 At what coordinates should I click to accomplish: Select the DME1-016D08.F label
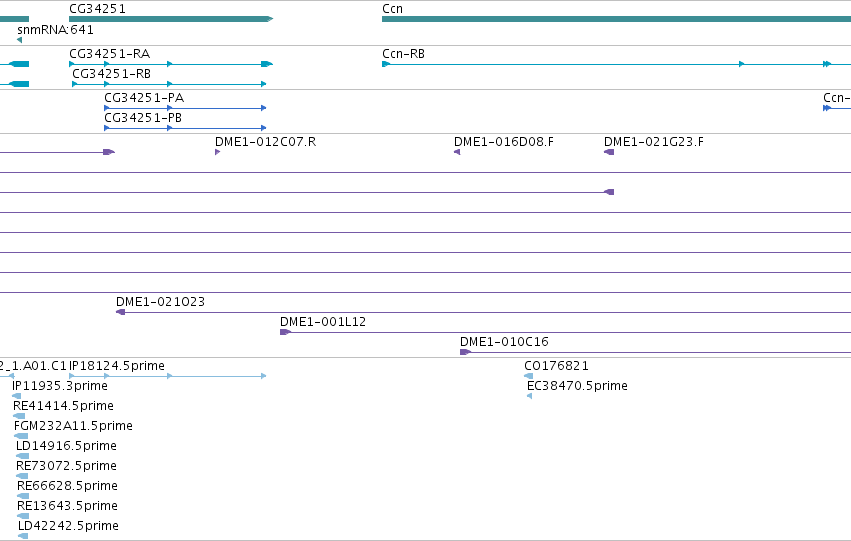tap(504, 142)
